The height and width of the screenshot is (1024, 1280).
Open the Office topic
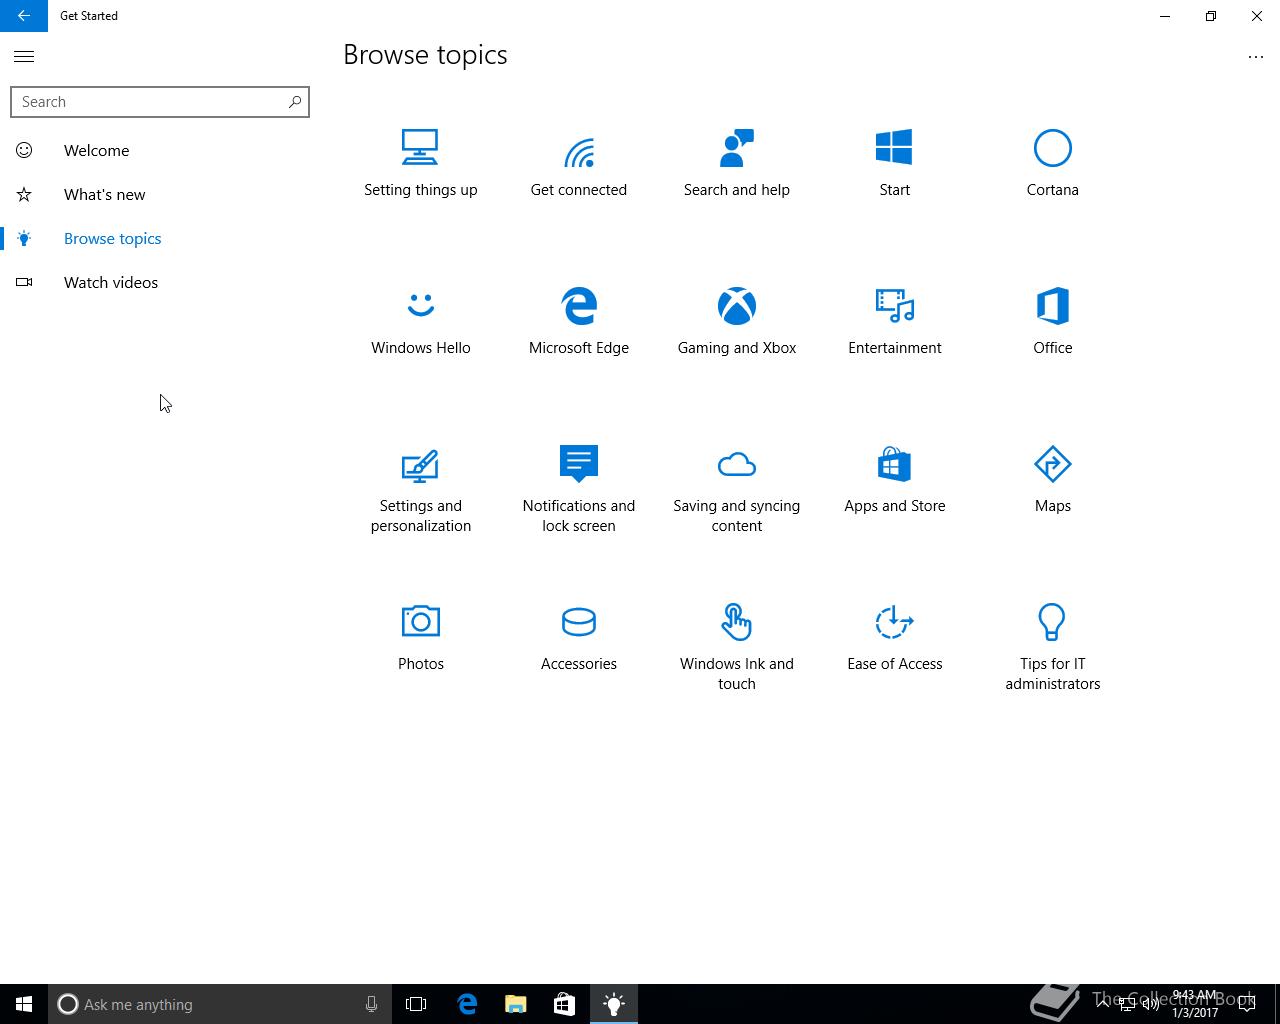coord(1052,322)
